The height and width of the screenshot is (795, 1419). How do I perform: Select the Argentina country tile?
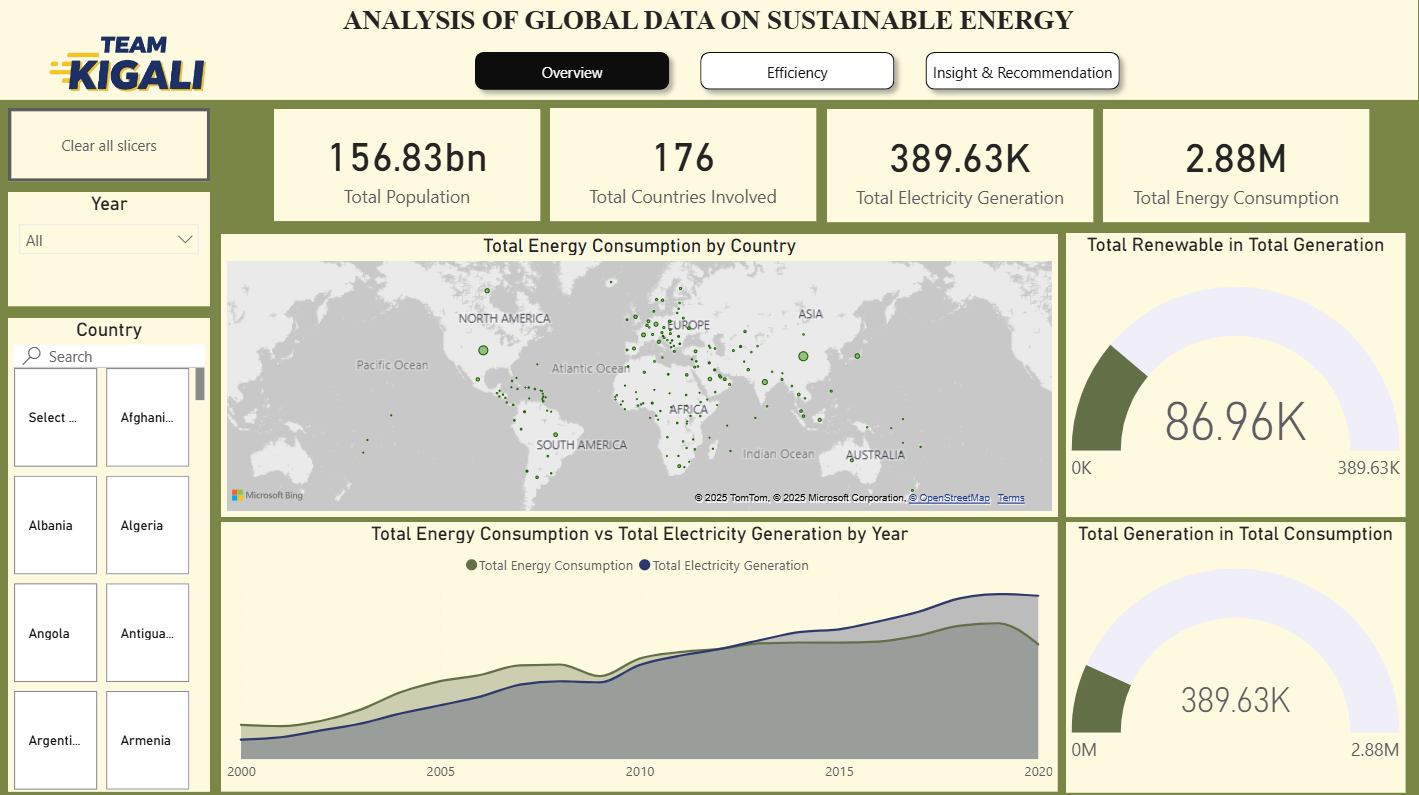pos(55,740)
